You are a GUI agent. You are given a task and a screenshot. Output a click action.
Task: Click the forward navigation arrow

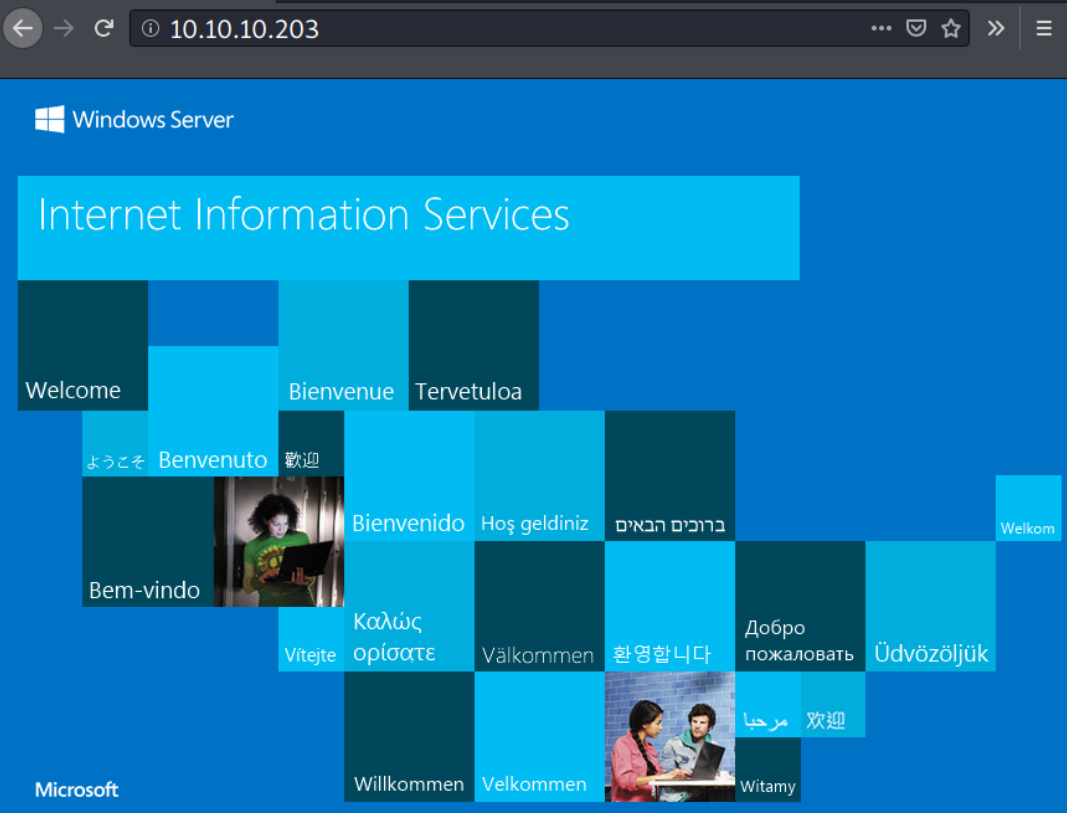[x=64, y=29]
